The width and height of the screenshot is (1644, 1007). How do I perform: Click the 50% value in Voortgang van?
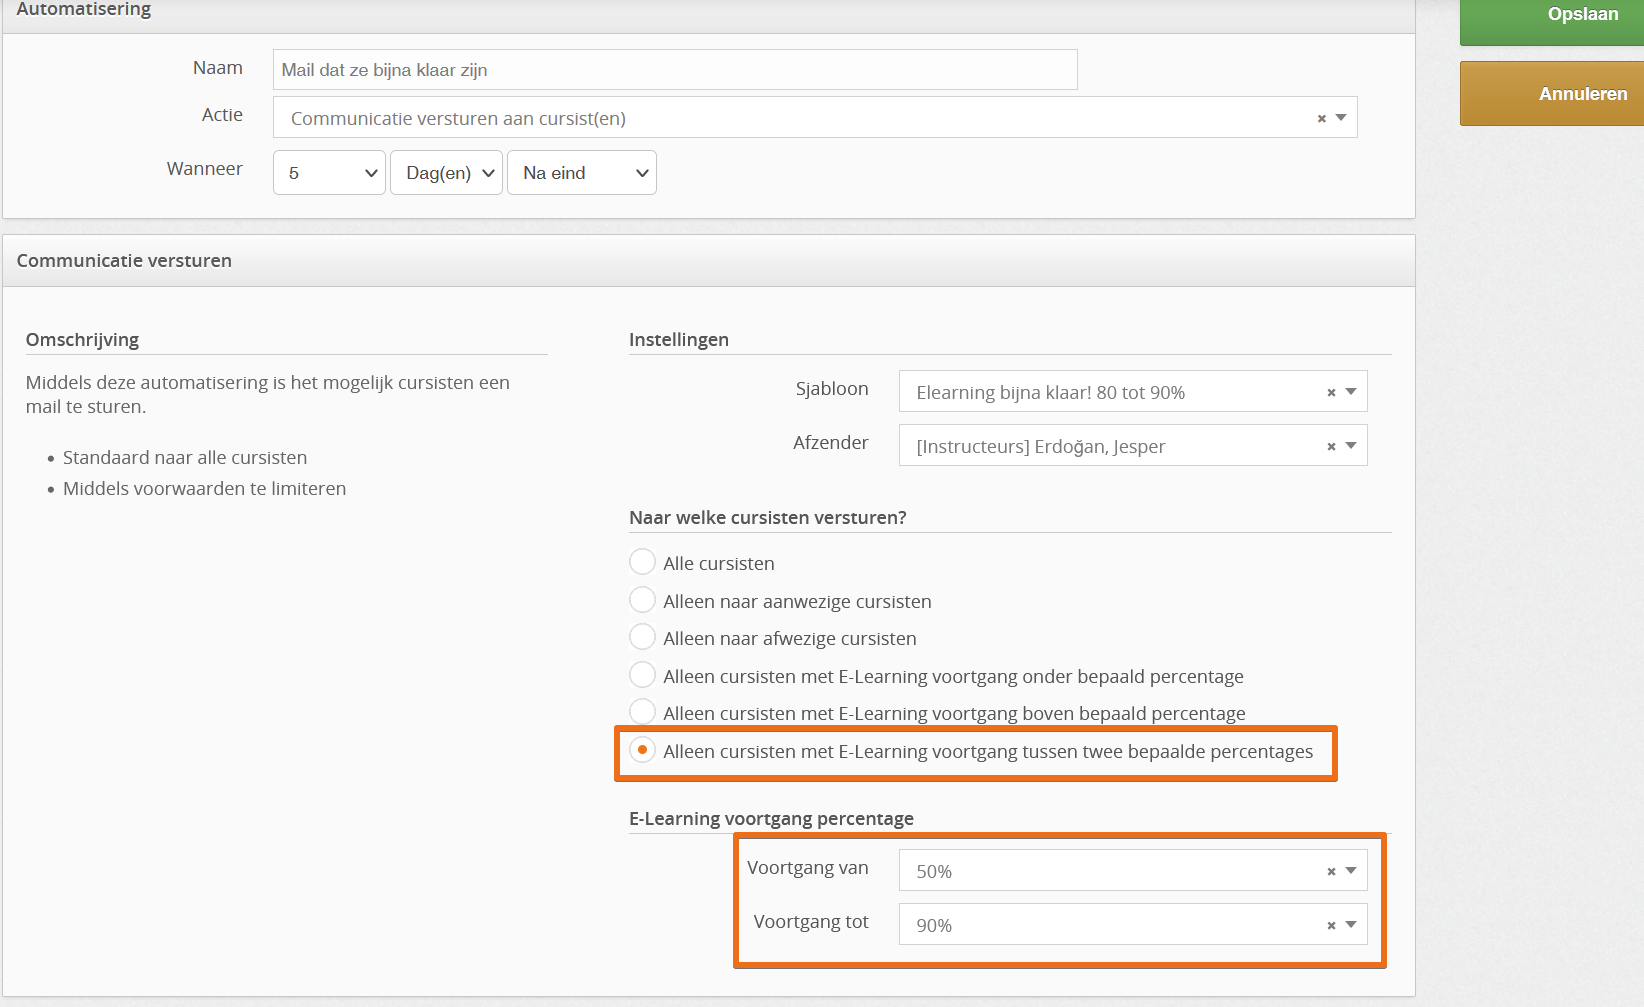point(934,871)
